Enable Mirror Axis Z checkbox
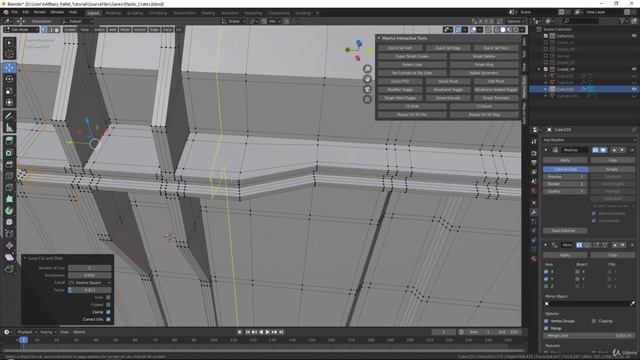Screen dimensions: 640x360 pyautogui.click(x=546, y=287)
